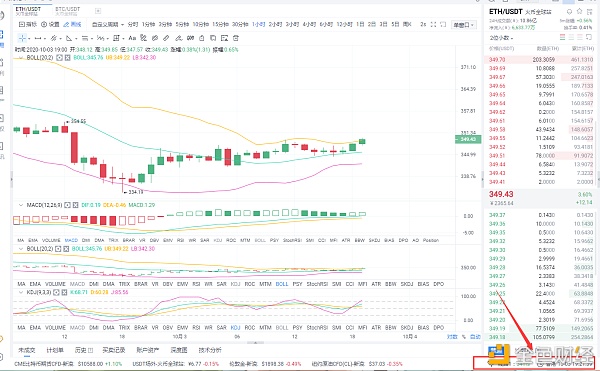
Task: Switch to the BTC/USDT chart tab
Action: (x=67, y=11)
